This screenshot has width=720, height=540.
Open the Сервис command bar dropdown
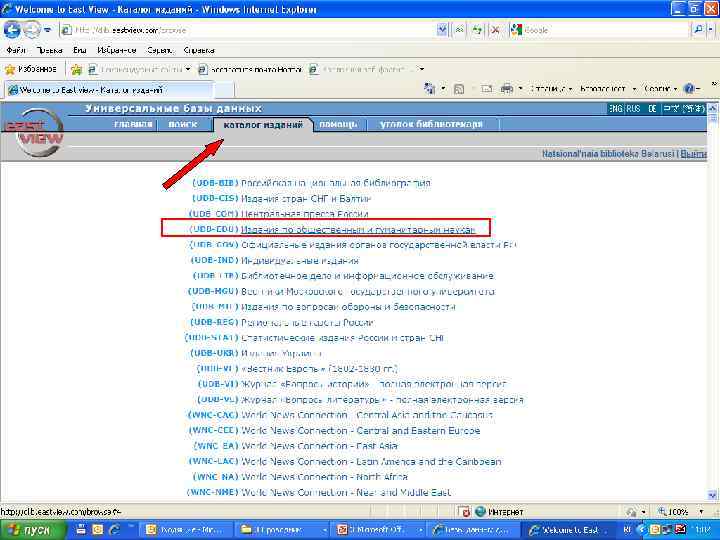point(660,89)
